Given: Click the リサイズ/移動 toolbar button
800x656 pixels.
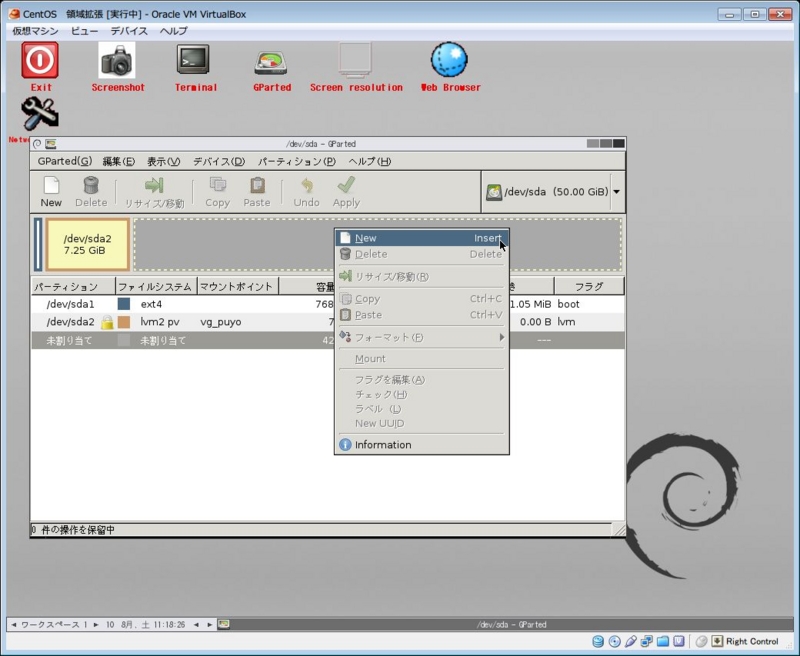Looking at the screenshot, I should [154, 192].
